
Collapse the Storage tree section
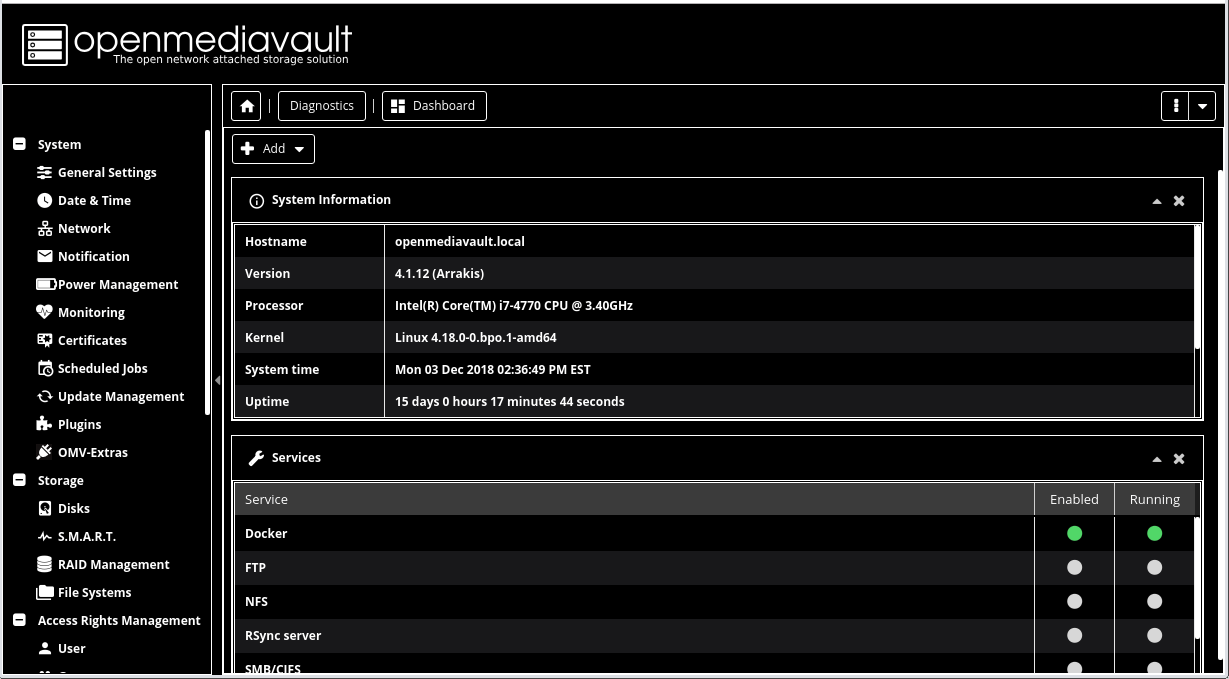click(19, 480)
